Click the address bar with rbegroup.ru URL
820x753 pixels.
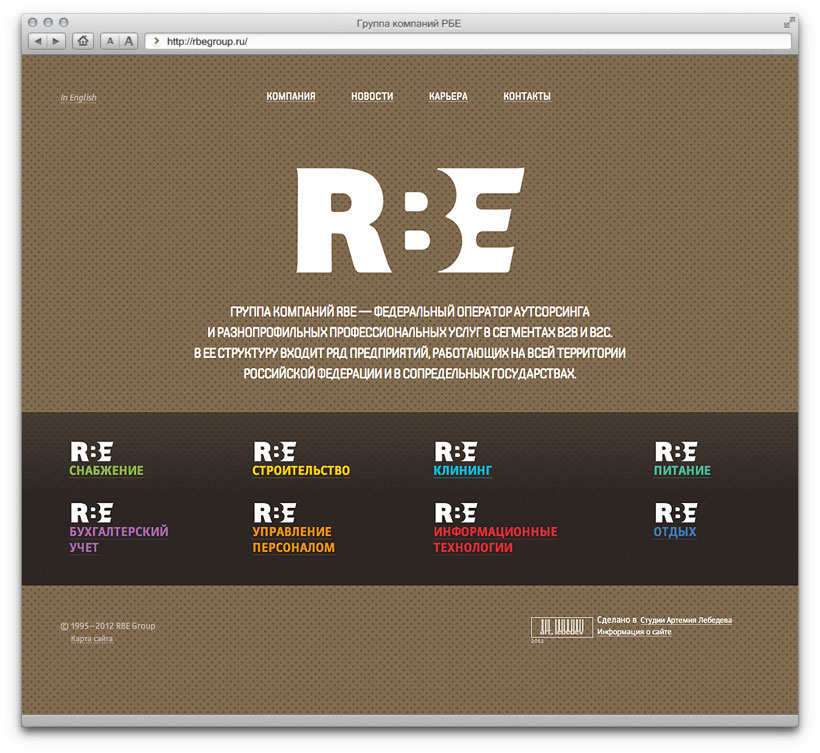coord(470,41)
